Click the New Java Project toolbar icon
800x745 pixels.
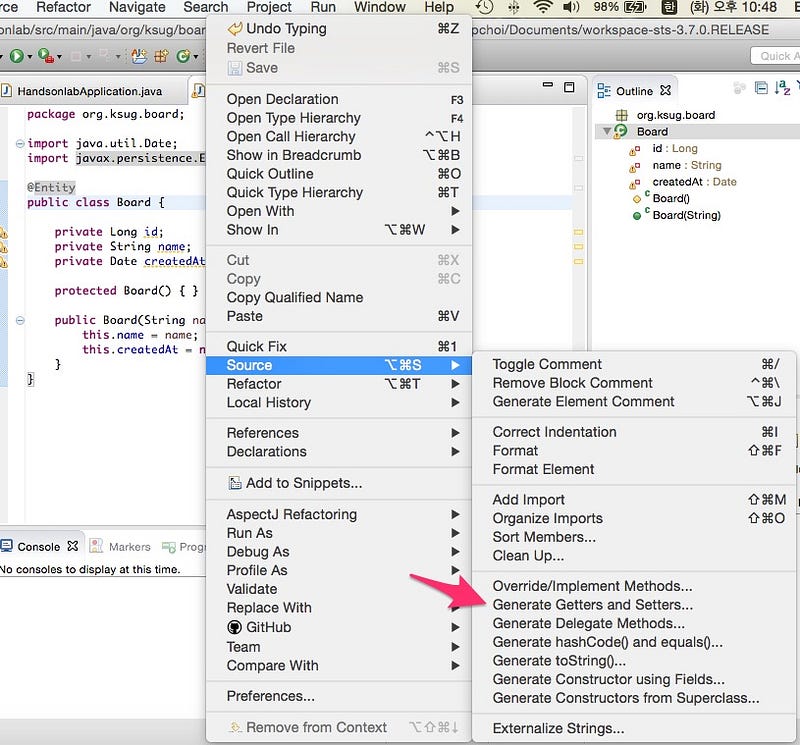point(139,56)
